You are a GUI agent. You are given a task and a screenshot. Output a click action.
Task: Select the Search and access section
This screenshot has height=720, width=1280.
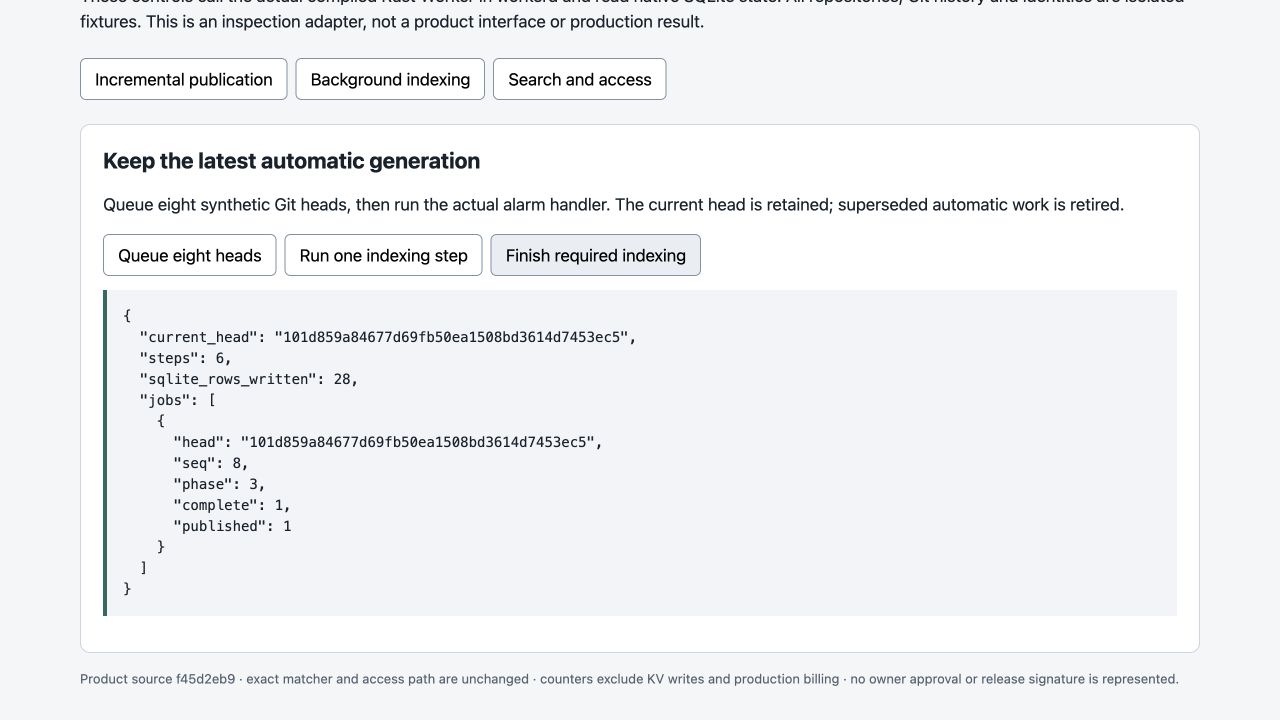pos(580,79)
